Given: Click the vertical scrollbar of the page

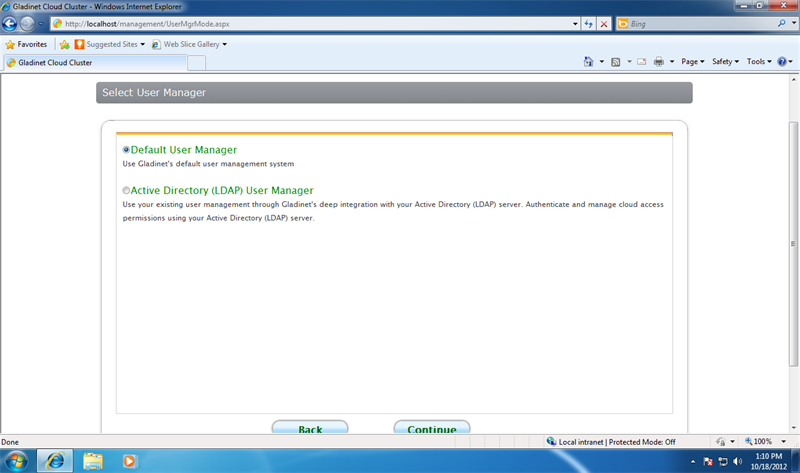Looking at the screenshot, I should pyautogui.click(x=793, y=244).
